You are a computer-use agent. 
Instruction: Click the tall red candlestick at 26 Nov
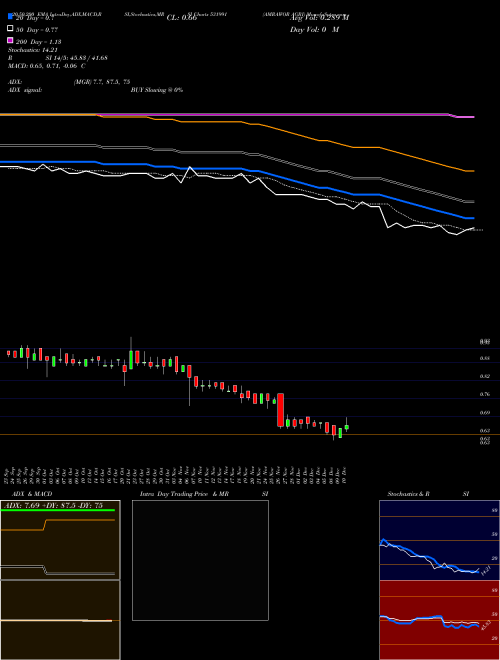(280, 410)
